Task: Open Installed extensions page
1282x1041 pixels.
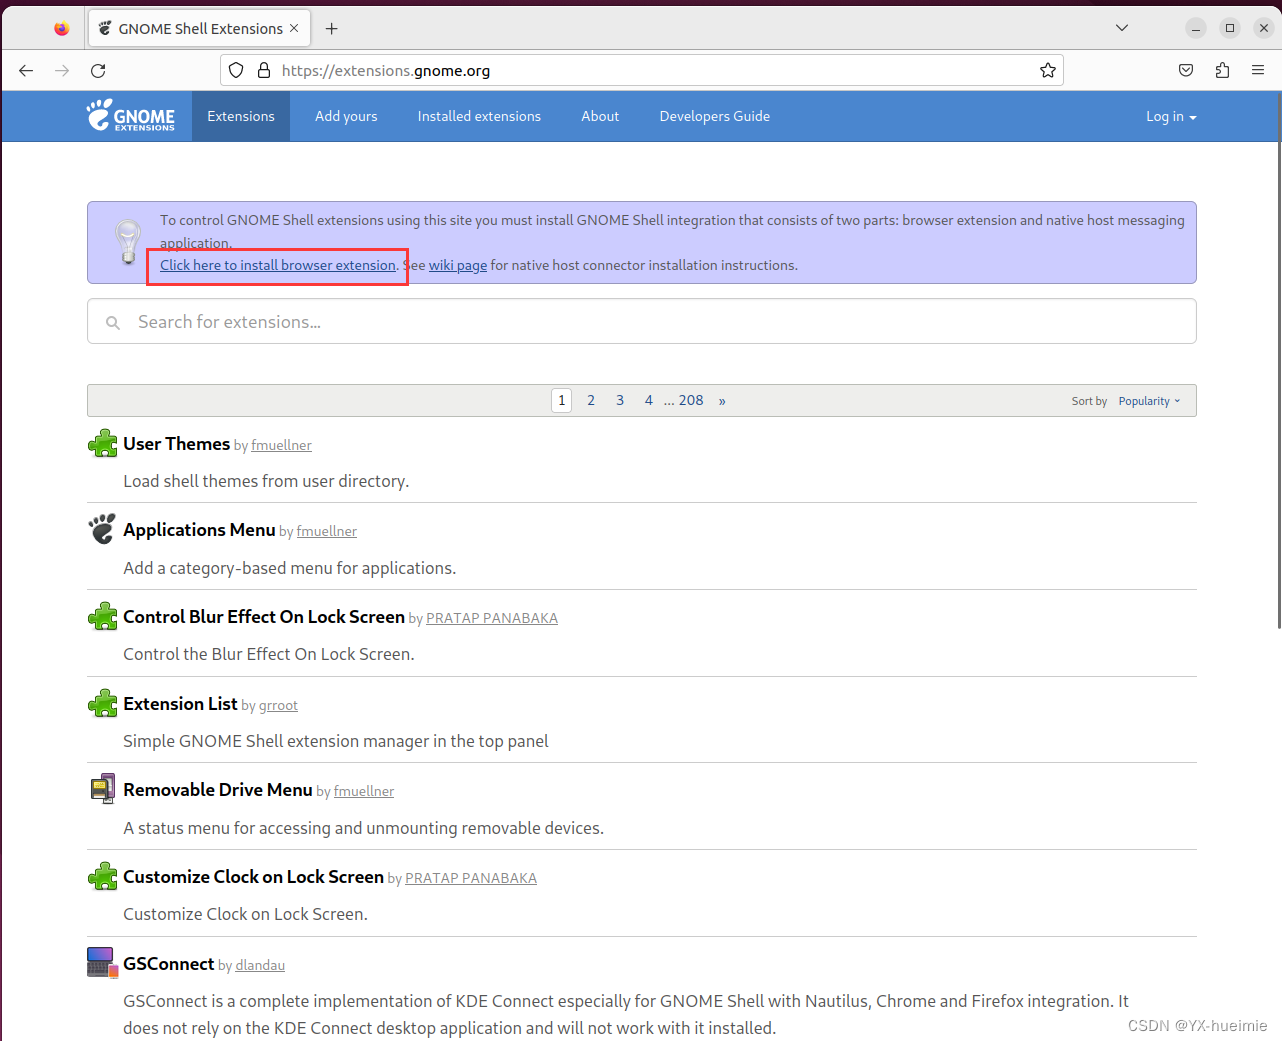Action: [479, 116]
